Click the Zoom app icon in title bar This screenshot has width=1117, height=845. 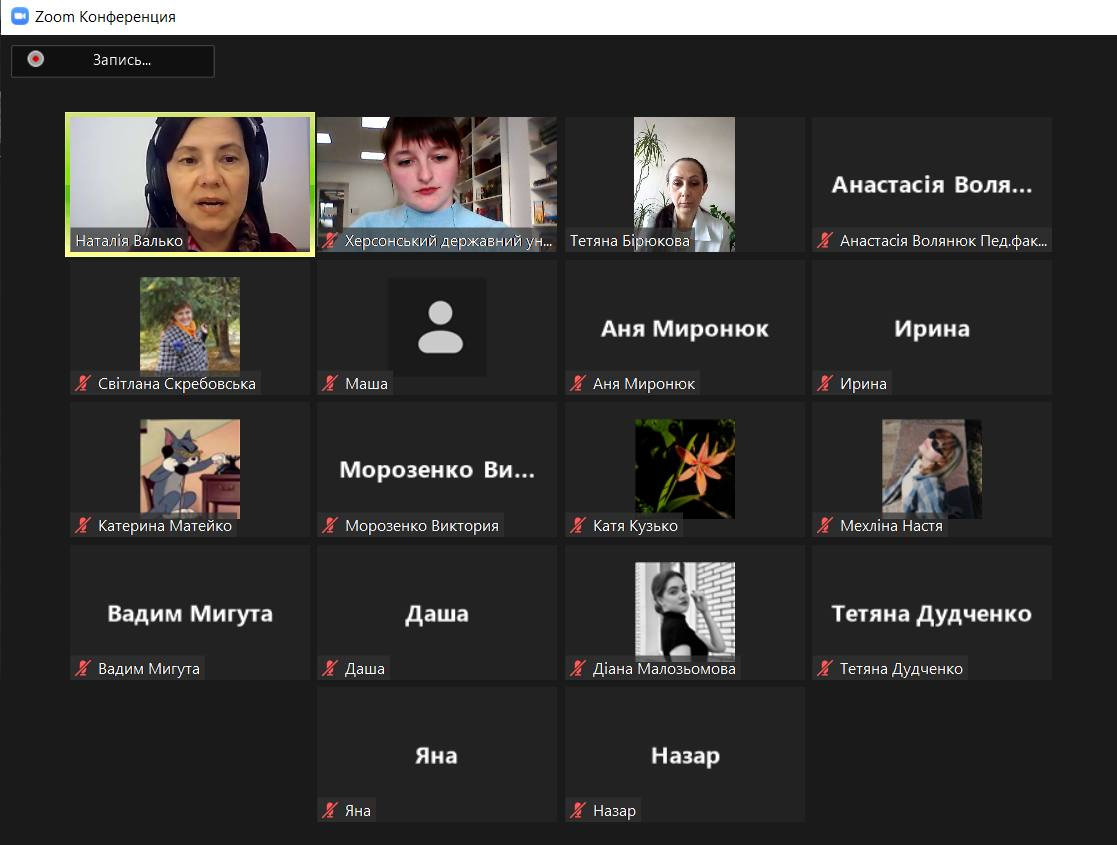(20, 16)
